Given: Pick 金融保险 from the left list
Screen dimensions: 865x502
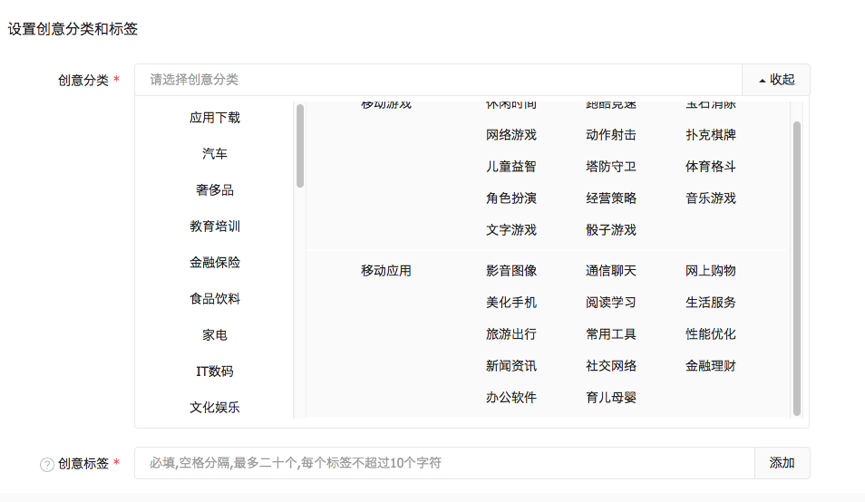Looking at the screenshot, I should 215,263.
